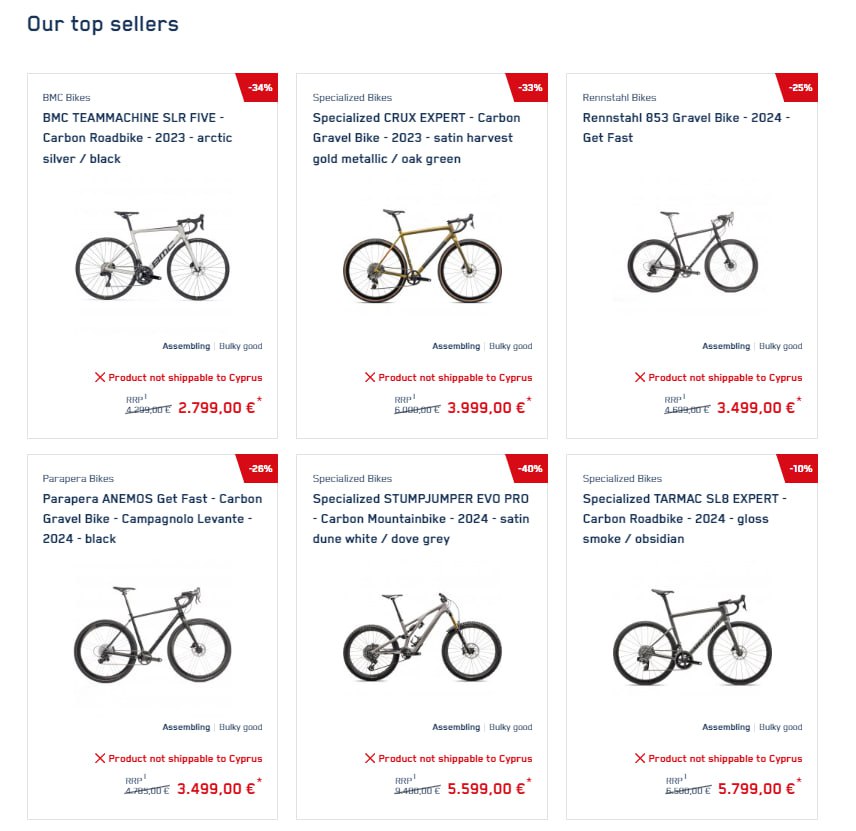Viewport: 856px width, 831px height.
Task: Click the 5.799,00 € Tarmac price
Action: (x=755, y=788)
